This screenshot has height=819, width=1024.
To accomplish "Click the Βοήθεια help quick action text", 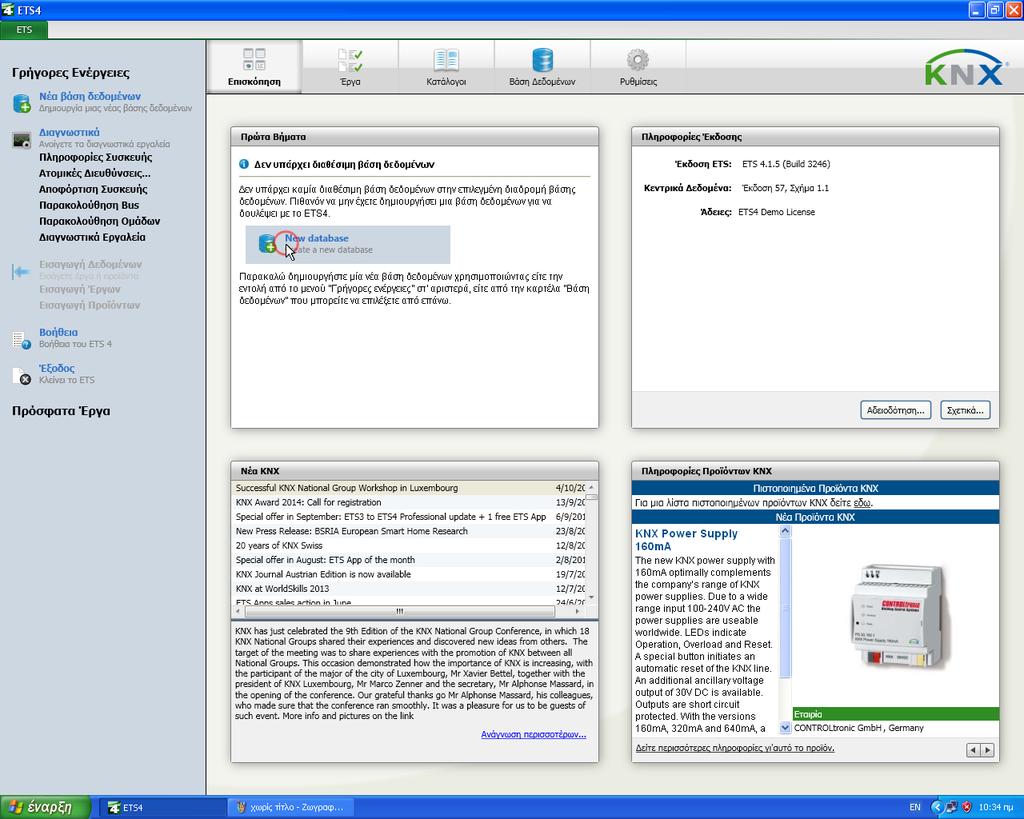I will 58,332.
